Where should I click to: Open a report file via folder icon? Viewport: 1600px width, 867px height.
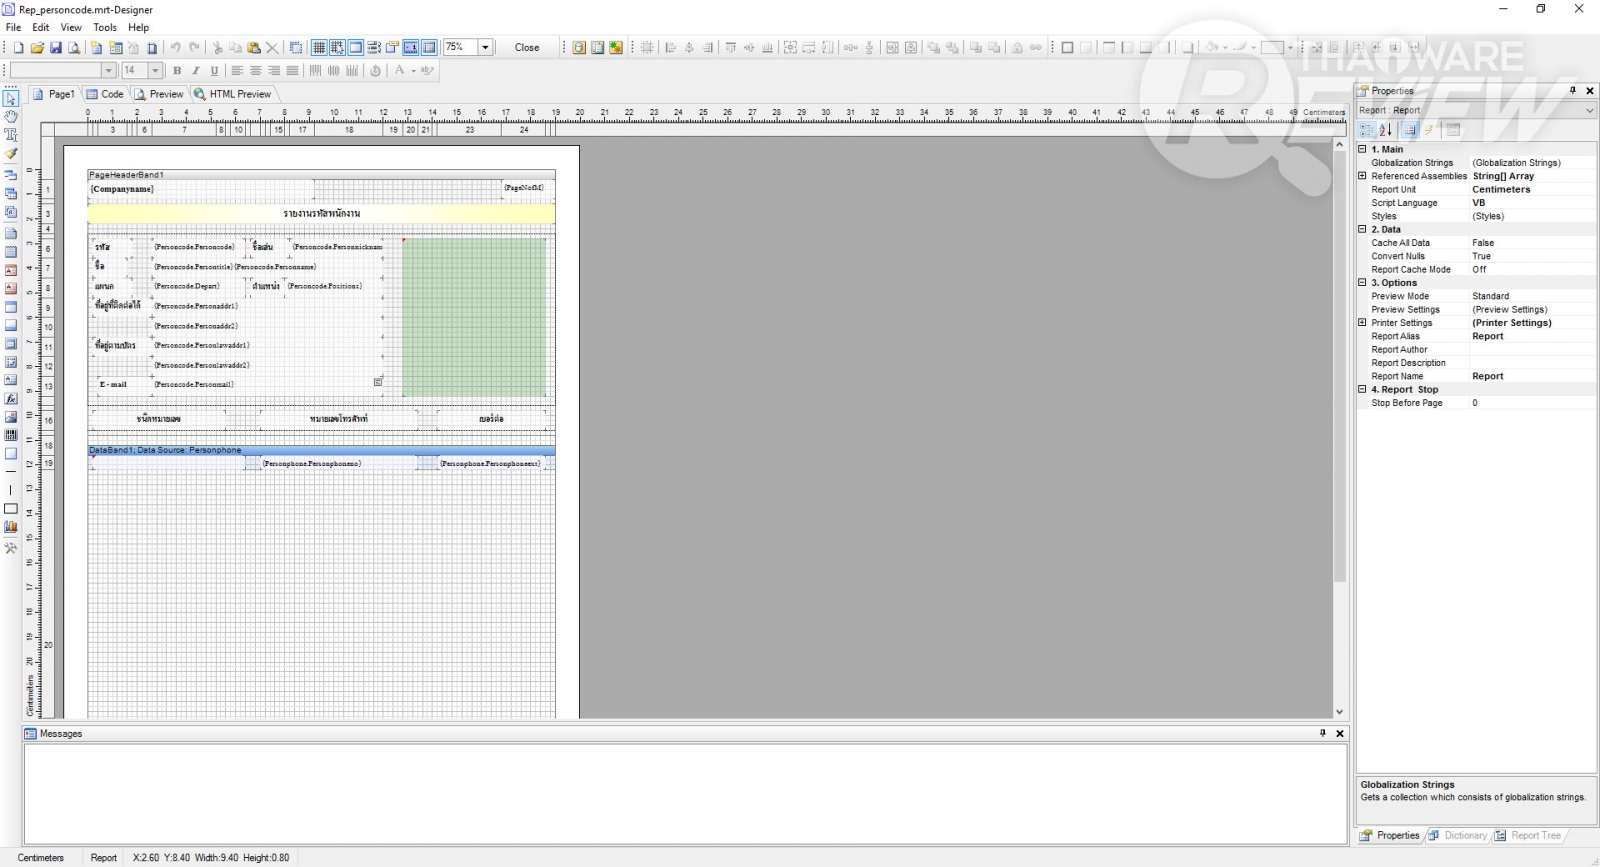(x=37, y=48)
